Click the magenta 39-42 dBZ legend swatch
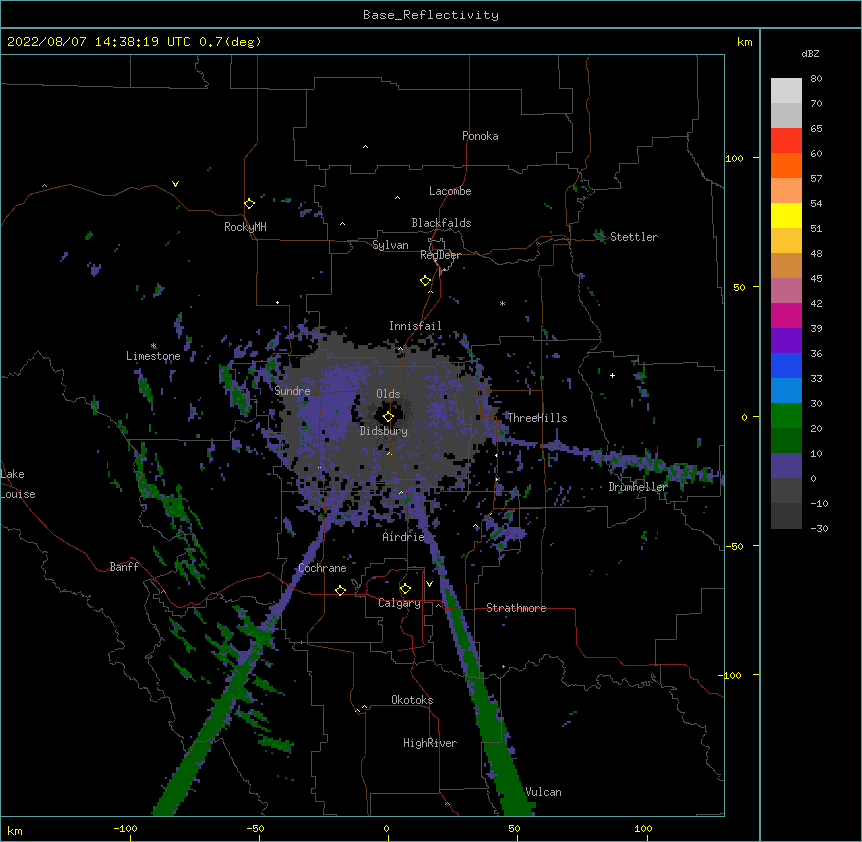The height and width of the screenshot is (842, 862). 786,316
